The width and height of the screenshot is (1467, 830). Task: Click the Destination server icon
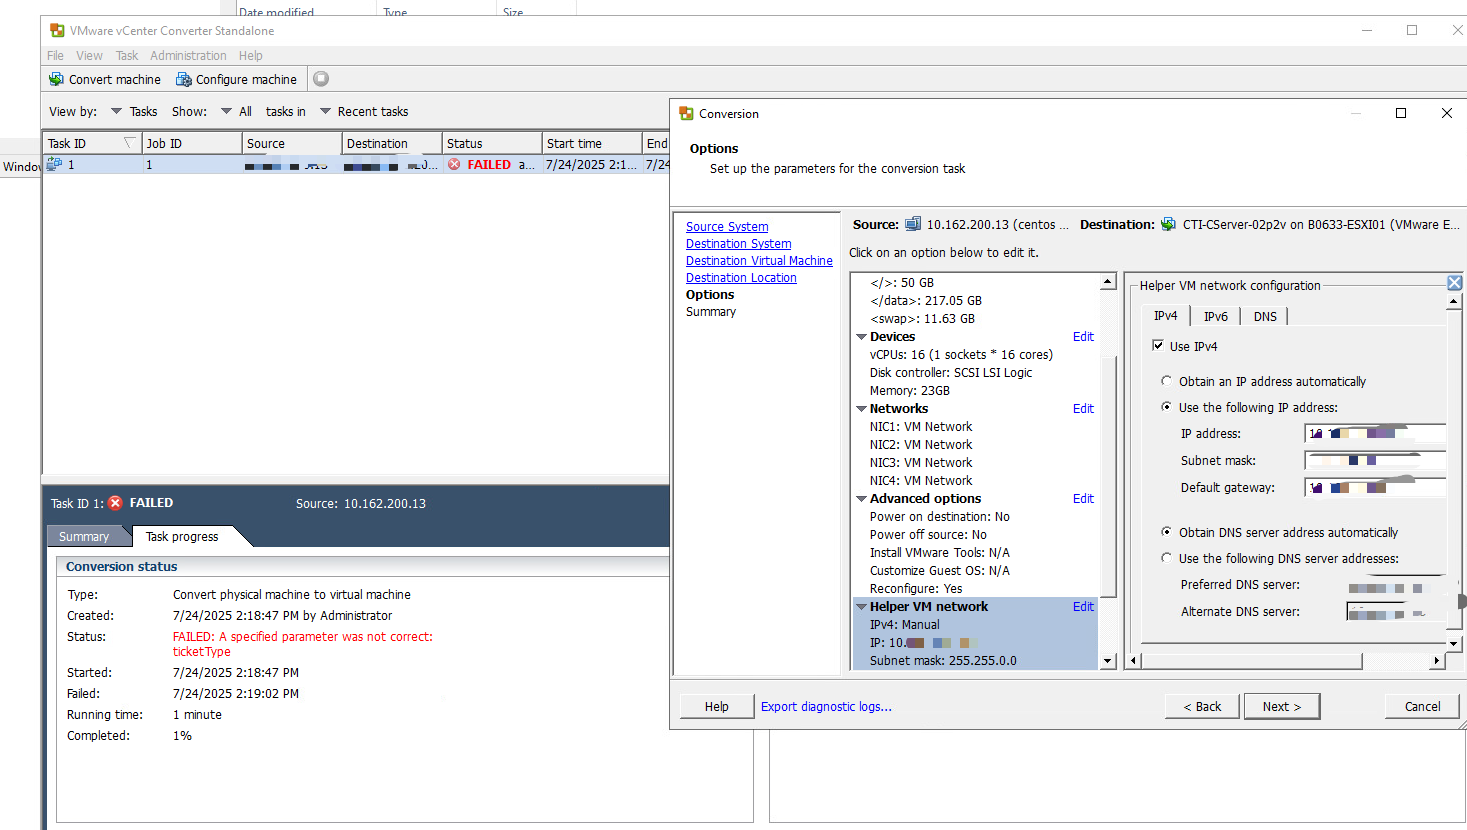click(x=1168, y=224)
